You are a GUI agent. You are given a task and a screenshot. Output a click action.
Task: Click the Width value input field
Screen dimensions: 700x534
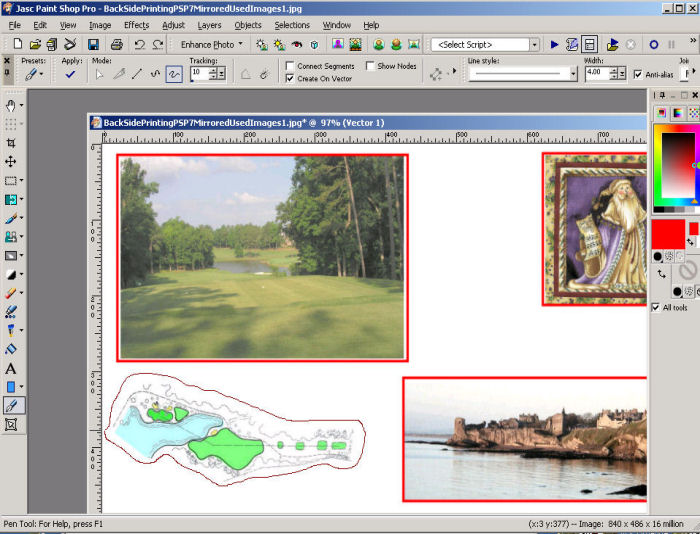(x=593, y=73)
